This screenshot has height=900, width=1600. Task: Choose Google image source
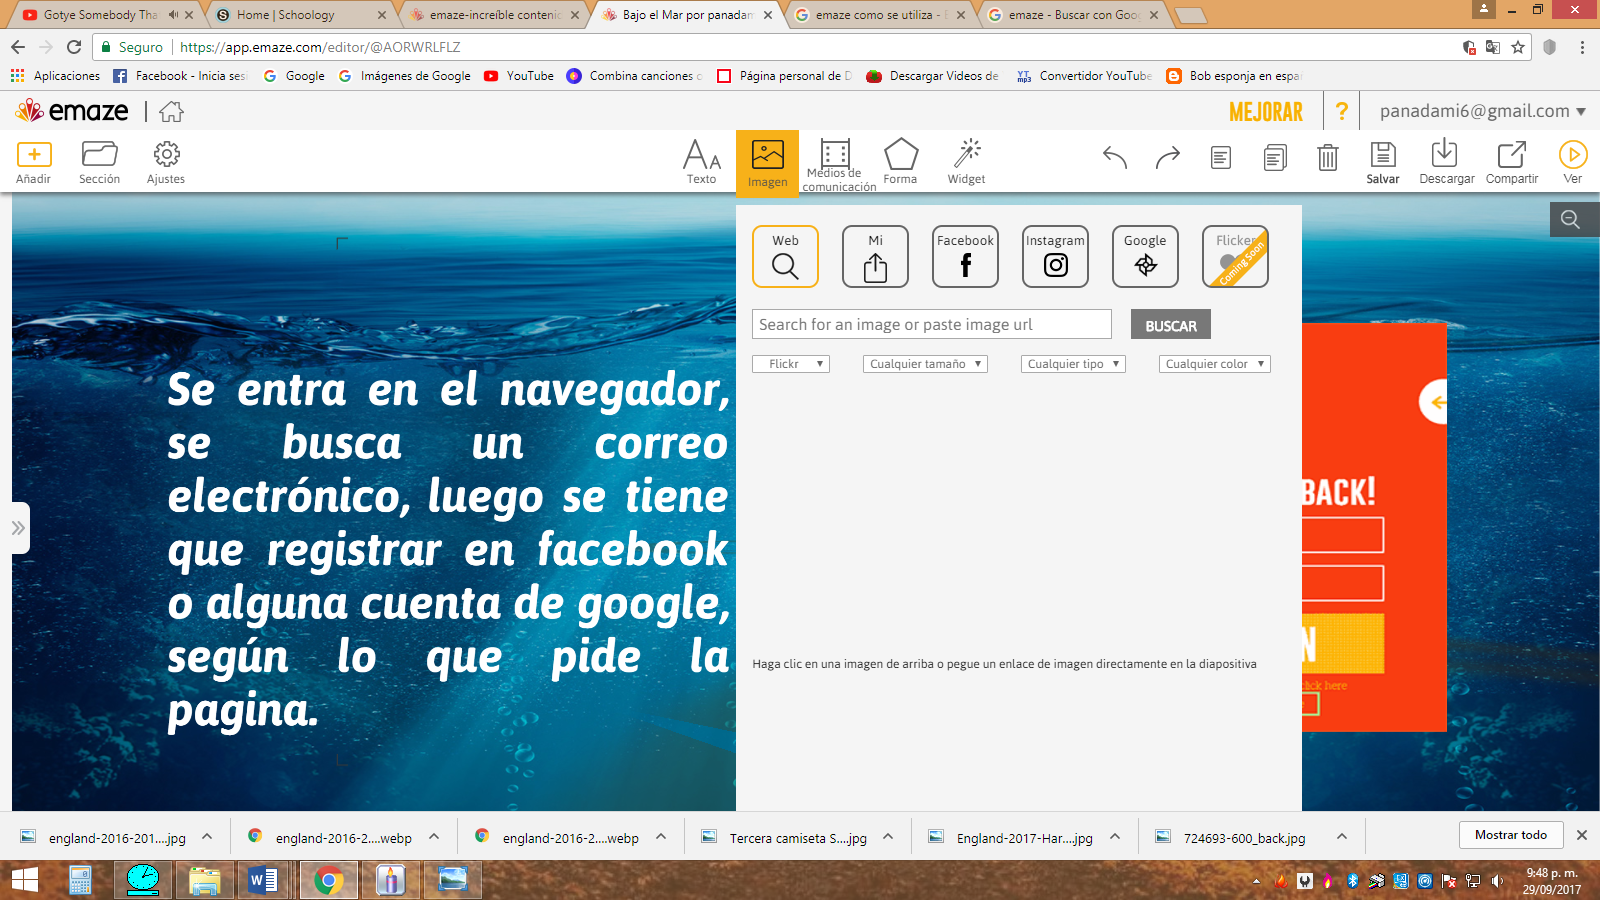click(x=1145, y=256)
